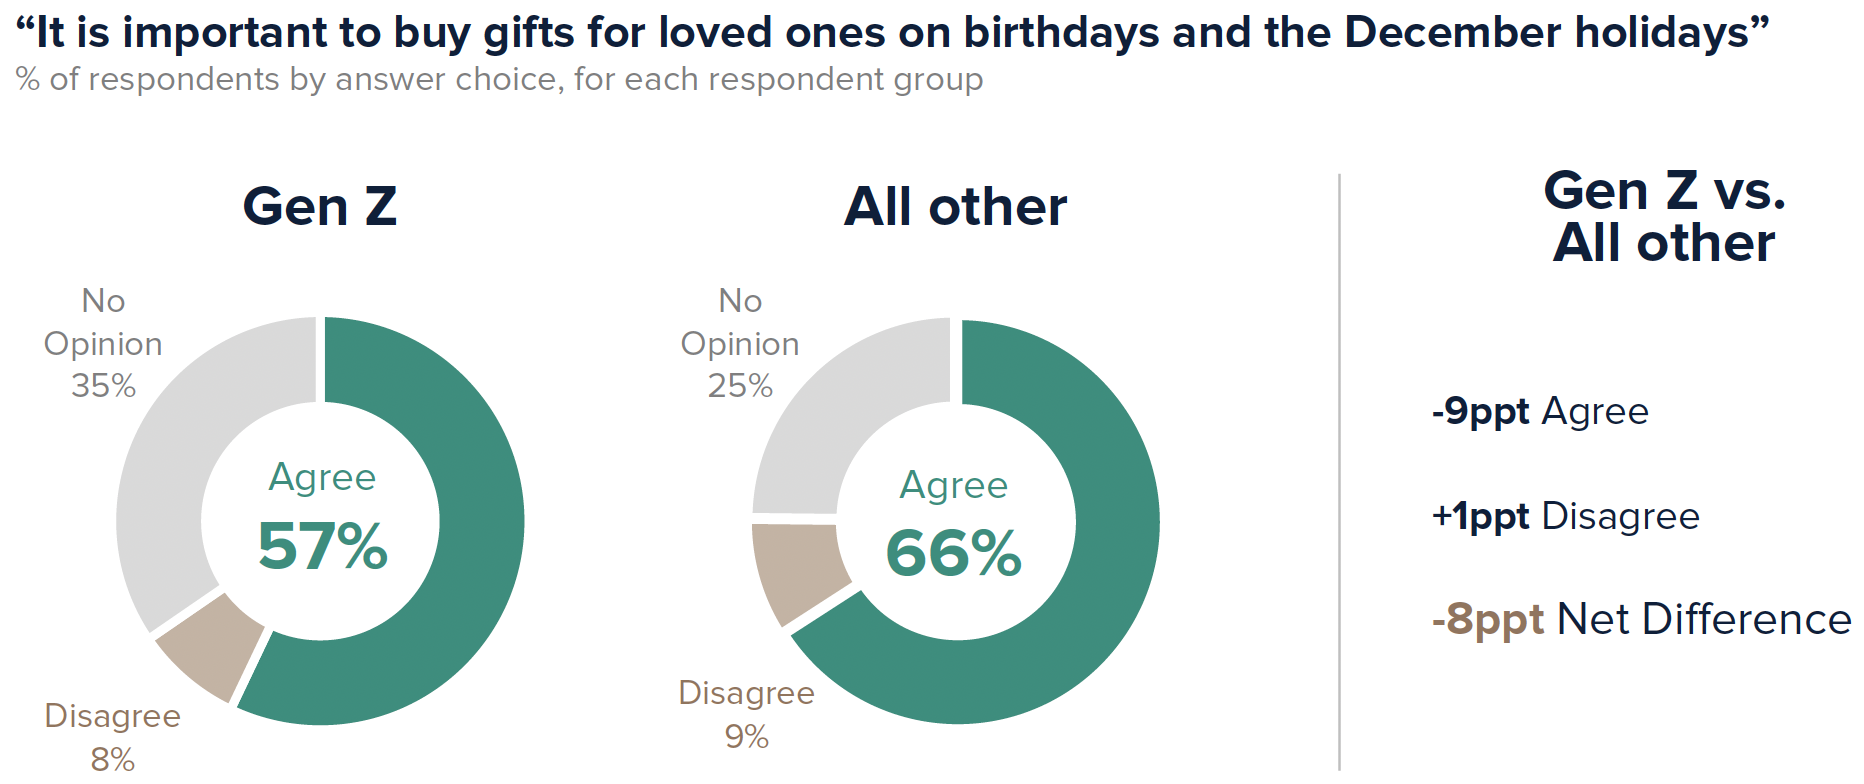The width and height of the screenshot is (1864, 784).
Task: Select the "No Opinion 25%" label
Action: pyautogui.click(x=740, y=343)
